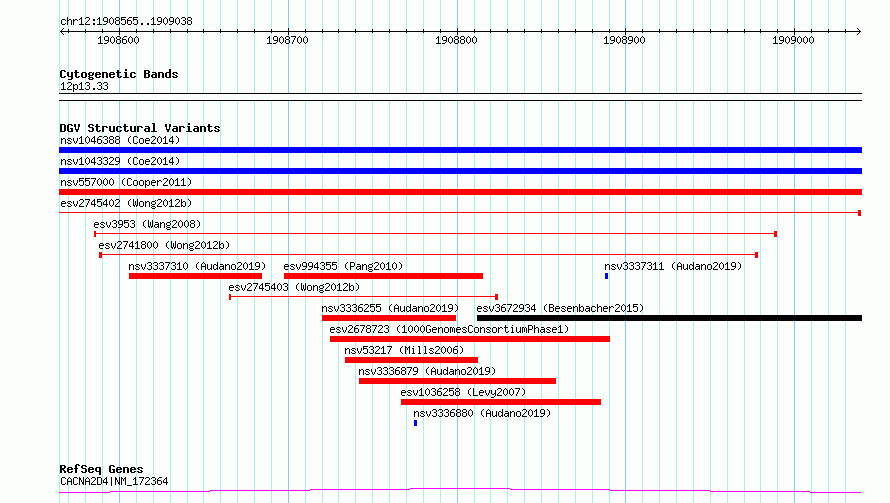Viewport: 890px width, 503px height.
Task: Click the blue nsv1043329 variant bar
Action: pyautogui.click(x=460, y=171)
